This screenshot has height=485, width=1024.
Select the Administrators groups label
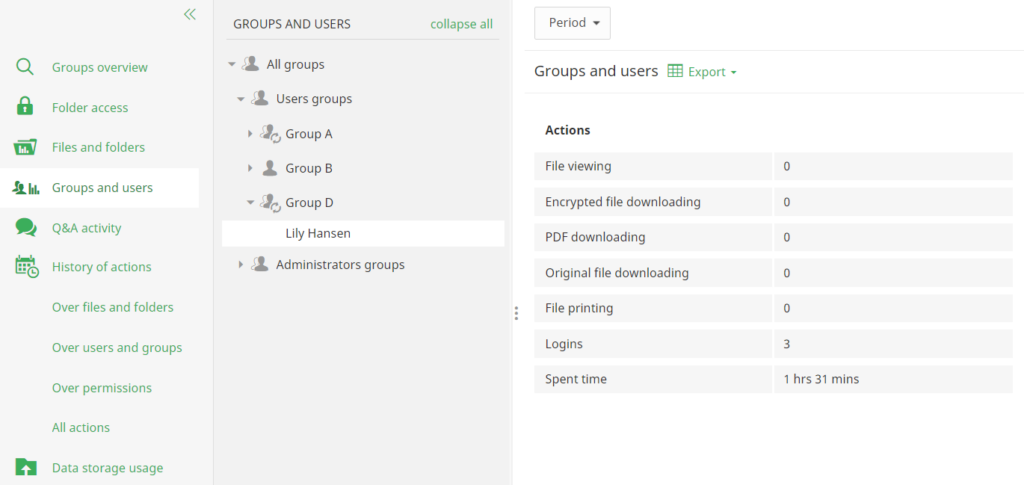[x=340, y=264]
